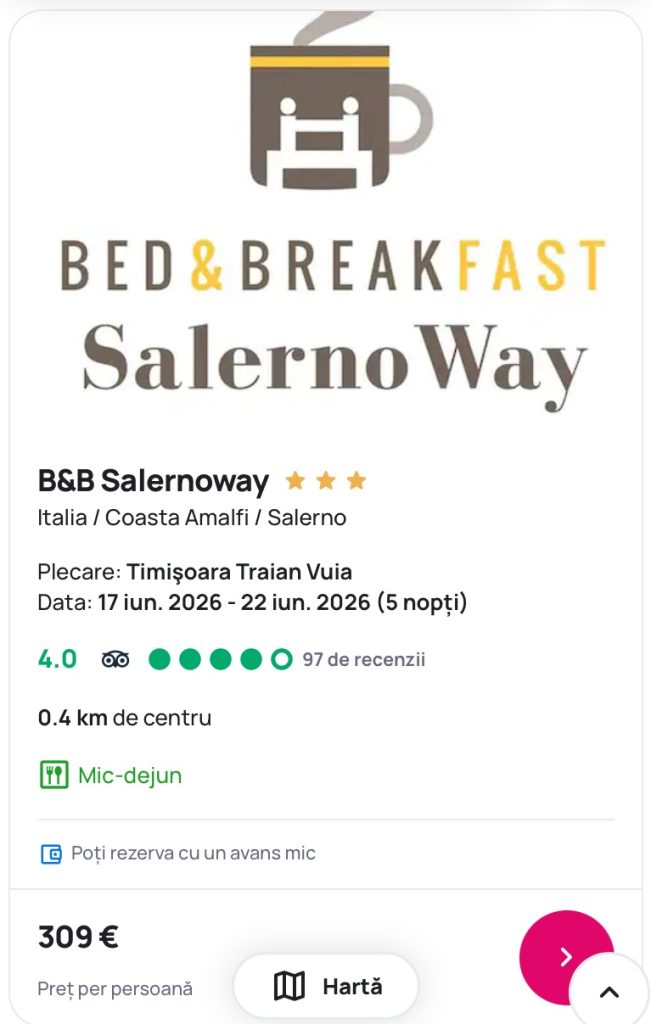Open the Hartă map view
Screen dimensions: 651x1024
326,986
